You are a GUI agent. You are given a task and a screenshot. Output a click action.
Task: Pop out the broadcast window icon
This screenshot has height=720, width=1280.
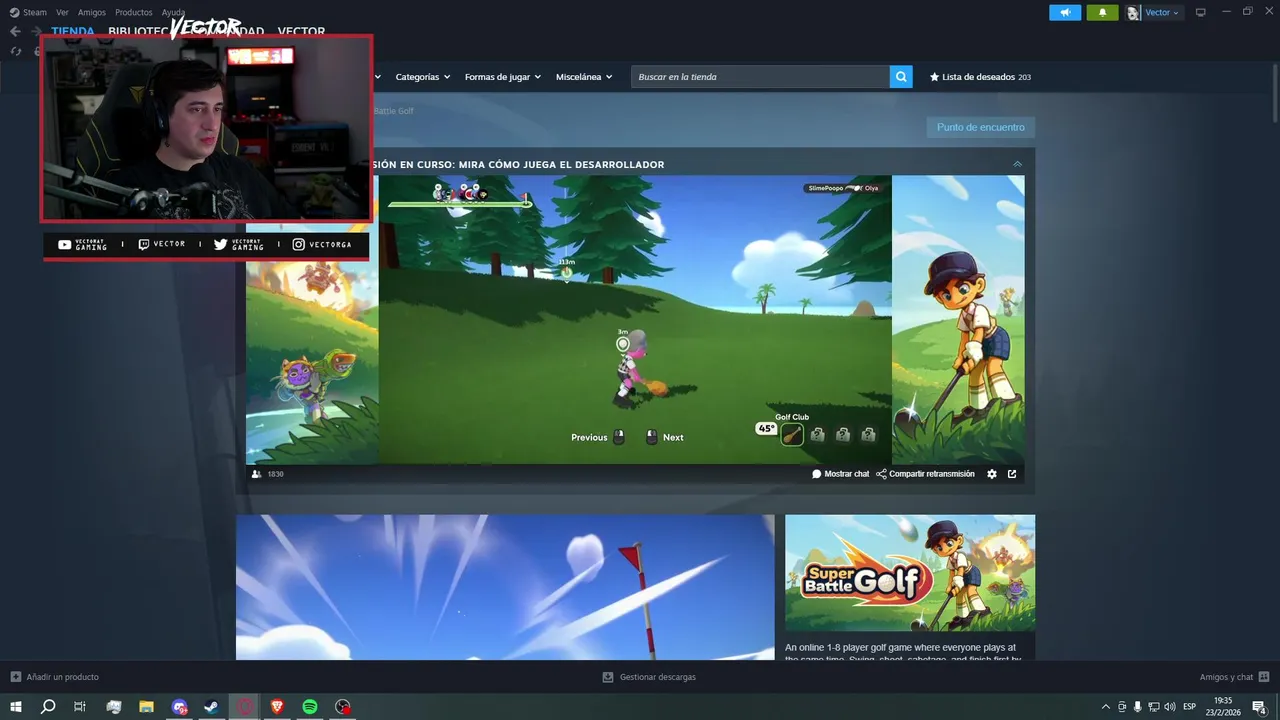coord(1012,474)
